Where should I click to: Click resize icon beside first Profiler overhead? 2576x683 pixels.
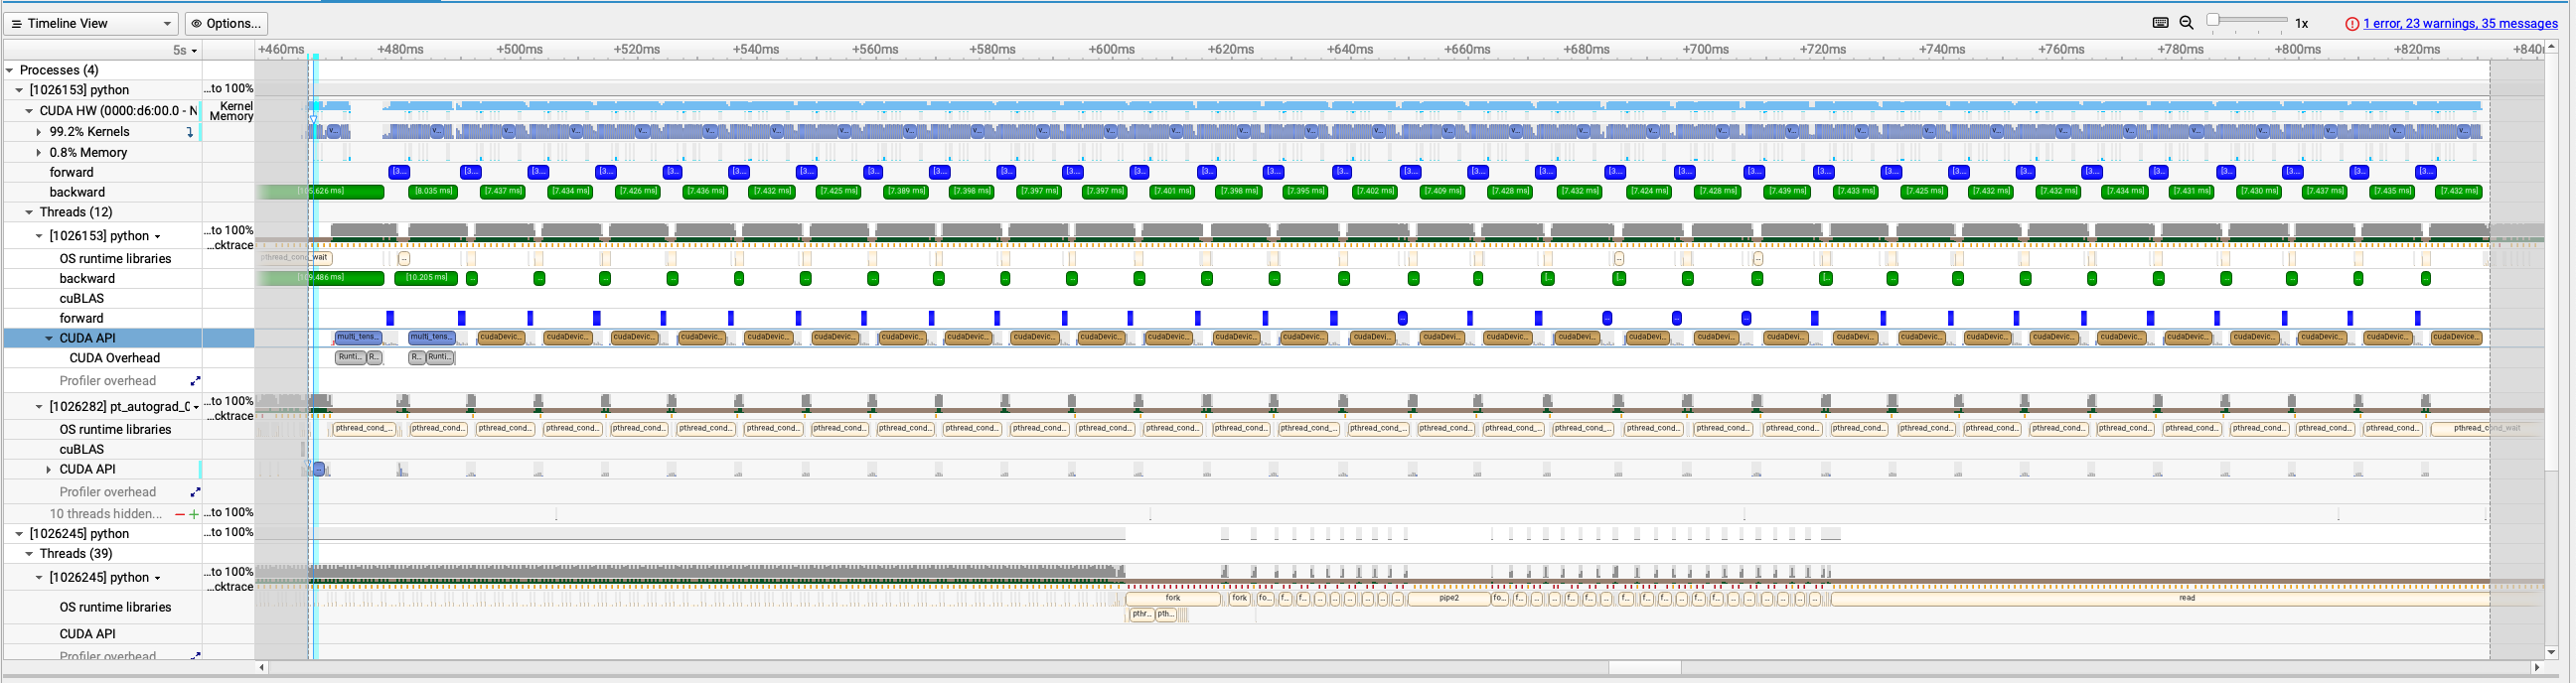195,381
